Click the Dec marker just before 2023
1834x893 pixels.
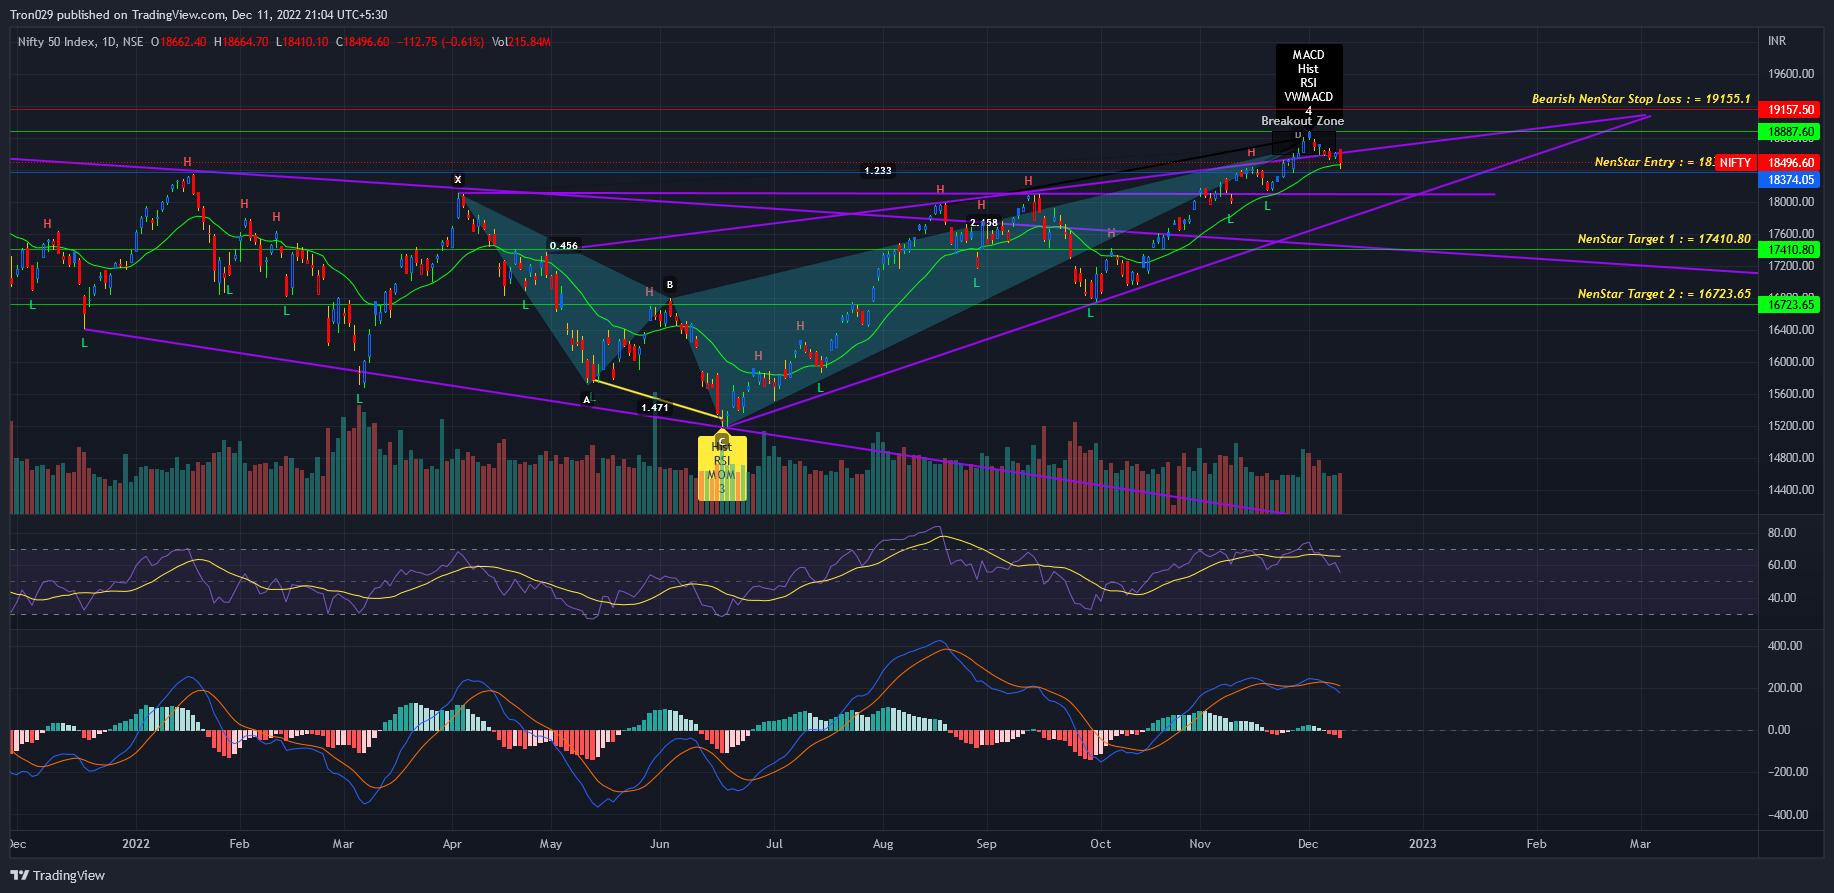click(1308, 844)
